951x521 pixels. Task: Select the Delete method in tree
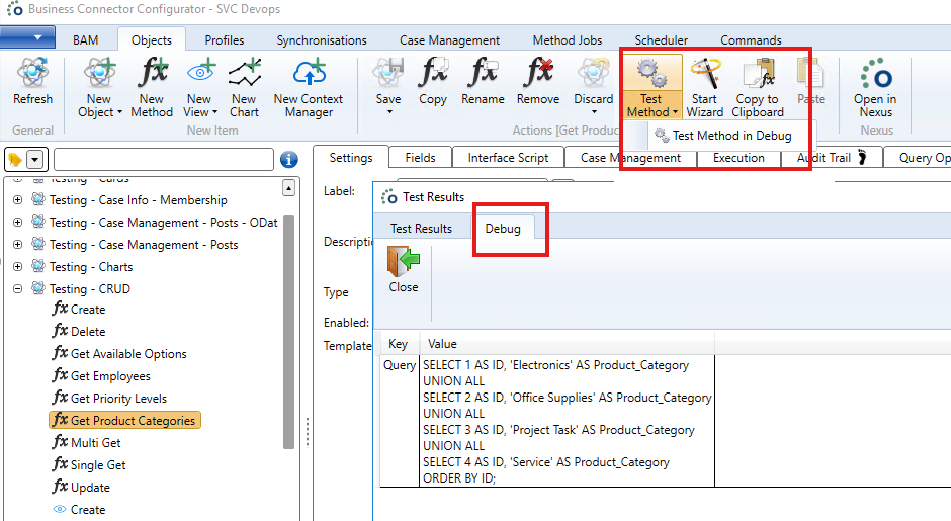[79, 332]
